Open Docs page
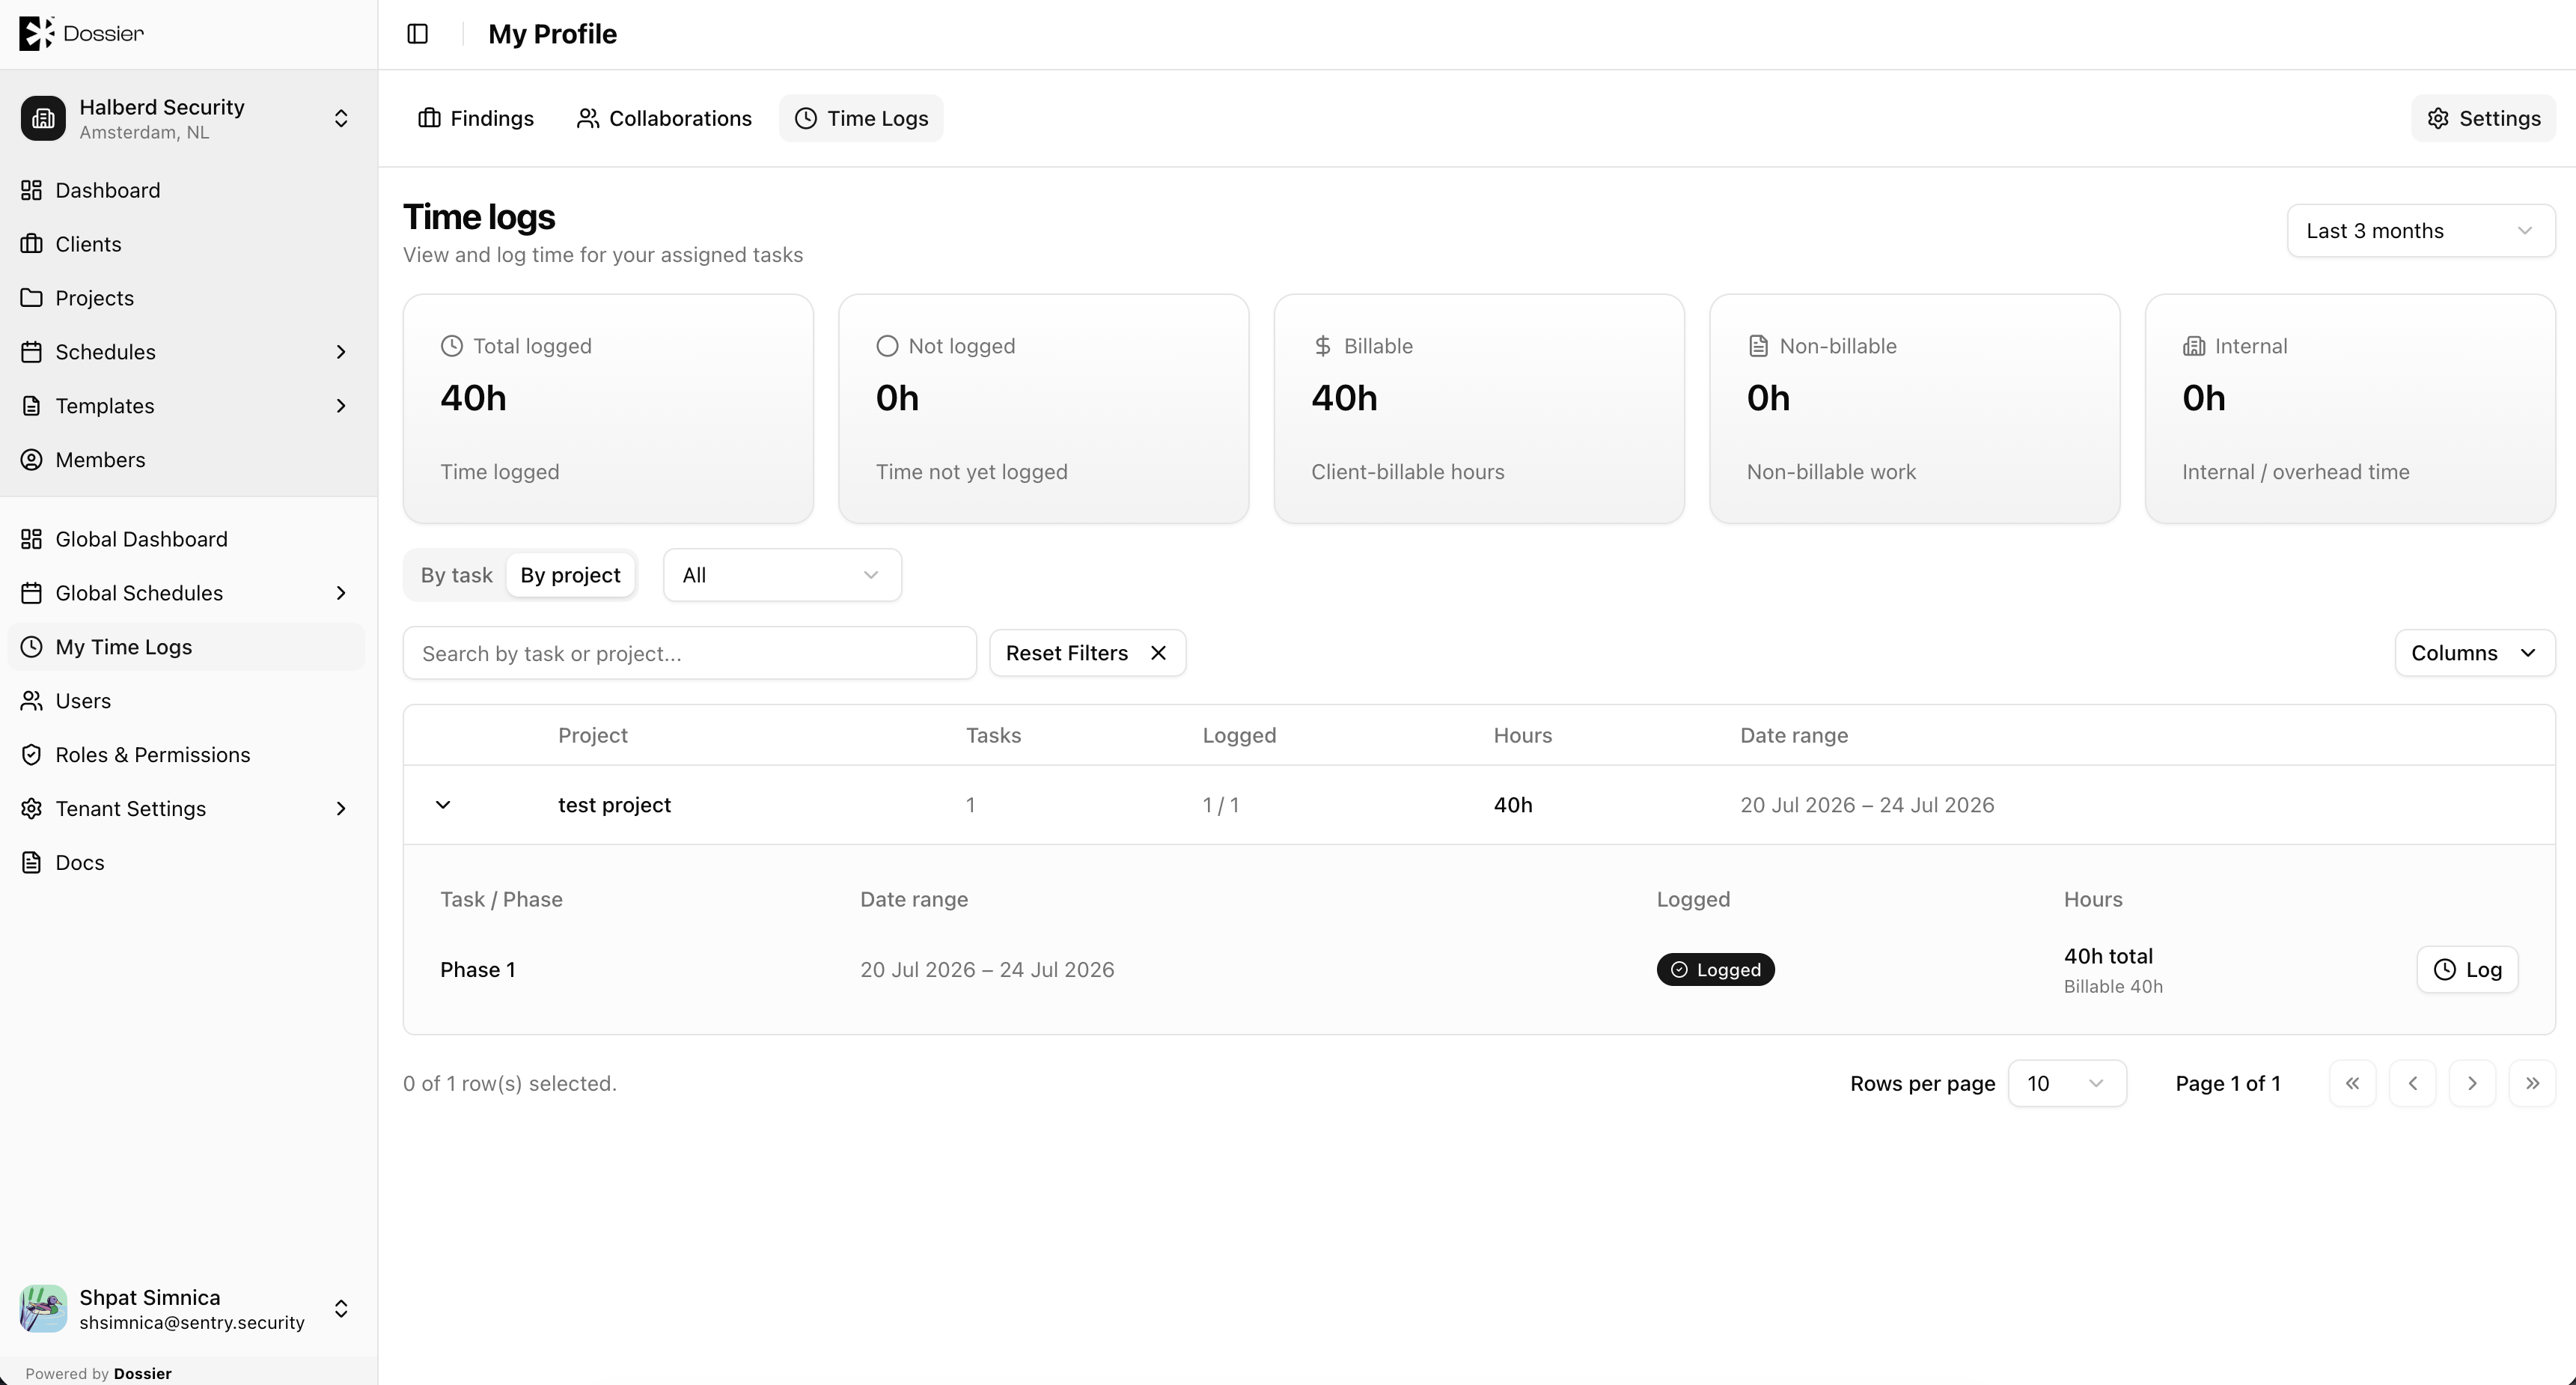2576x1385 pixels. pos(188,863)
